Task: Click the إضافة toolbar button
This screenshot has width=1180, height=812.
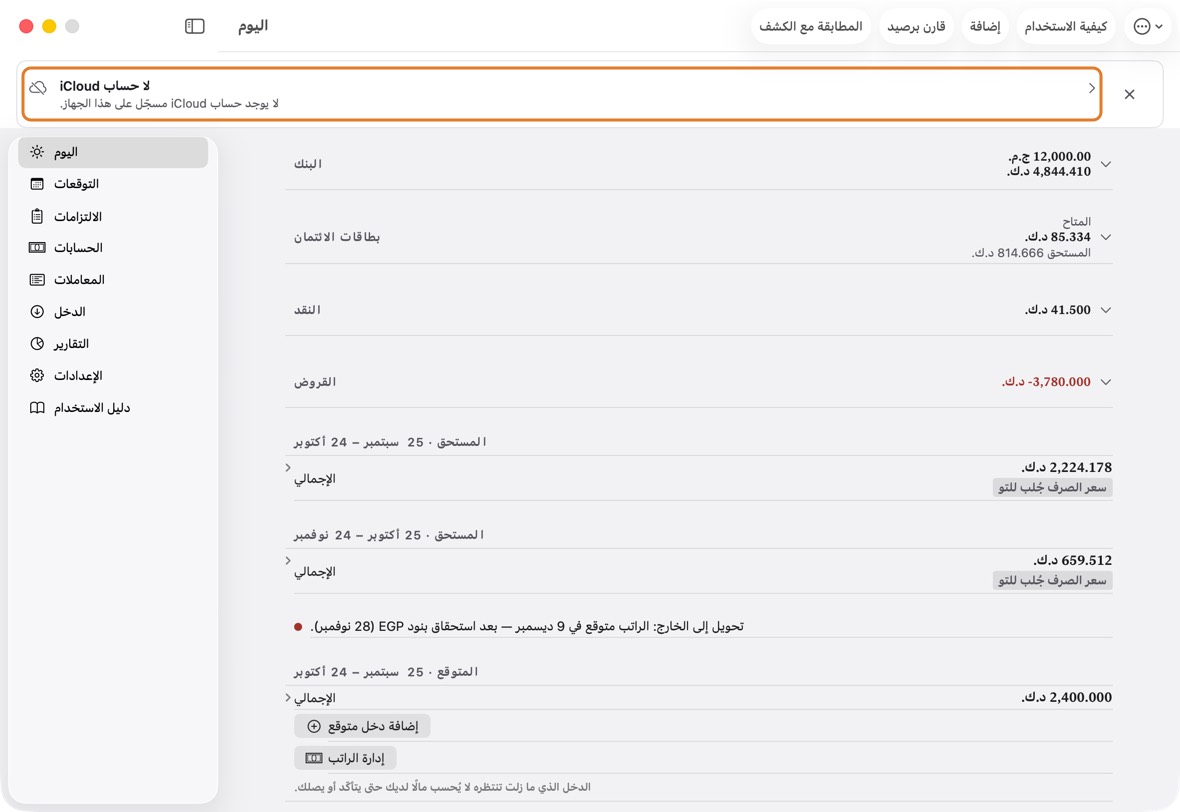Action: tap(984, 26)
